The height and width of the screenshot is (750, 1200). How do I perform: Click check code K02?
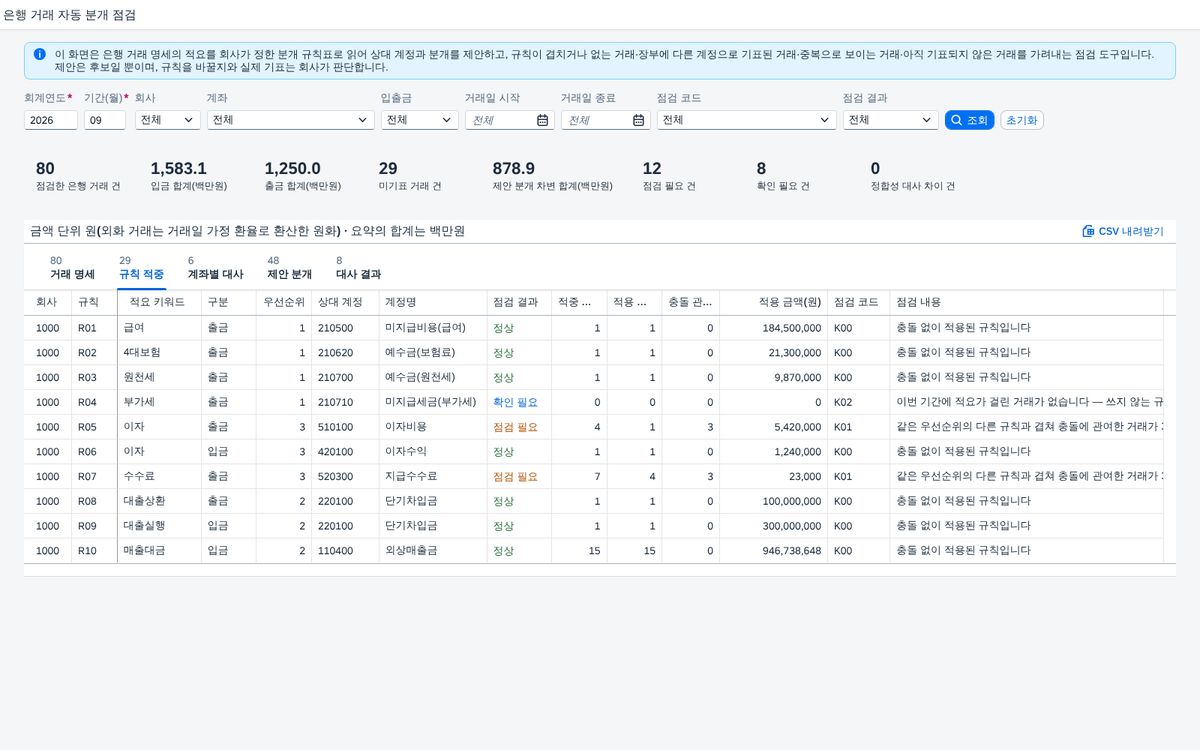(843, 402)
